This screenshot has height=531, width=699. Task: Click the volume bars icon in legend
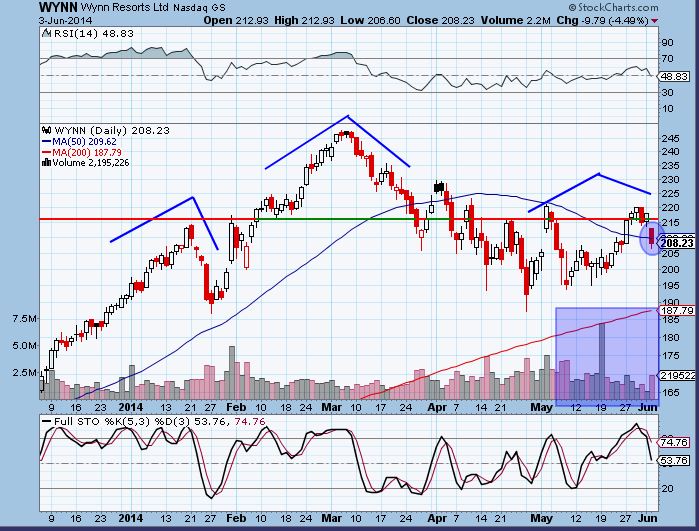click(x=46, y=163)
